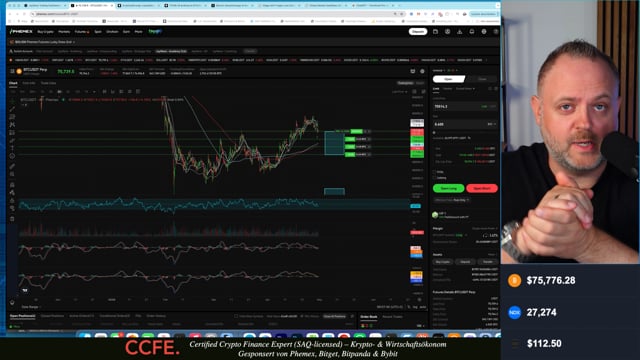Open the Closed Positions tab
The height and width of the screenshot is (360, 640).
52,316
